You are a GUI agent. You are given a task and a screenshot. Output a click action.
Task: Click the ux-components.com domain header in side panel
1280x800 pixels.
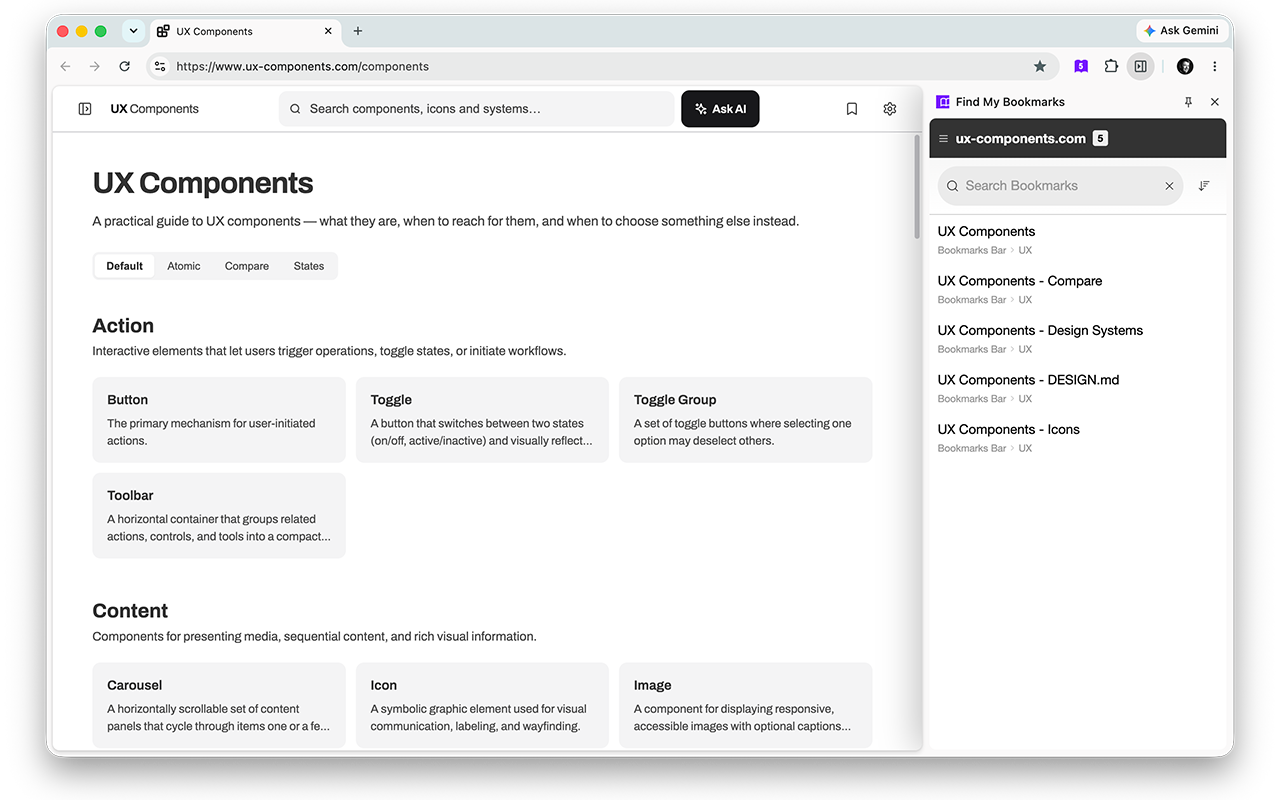click(x=1021, y=139)
